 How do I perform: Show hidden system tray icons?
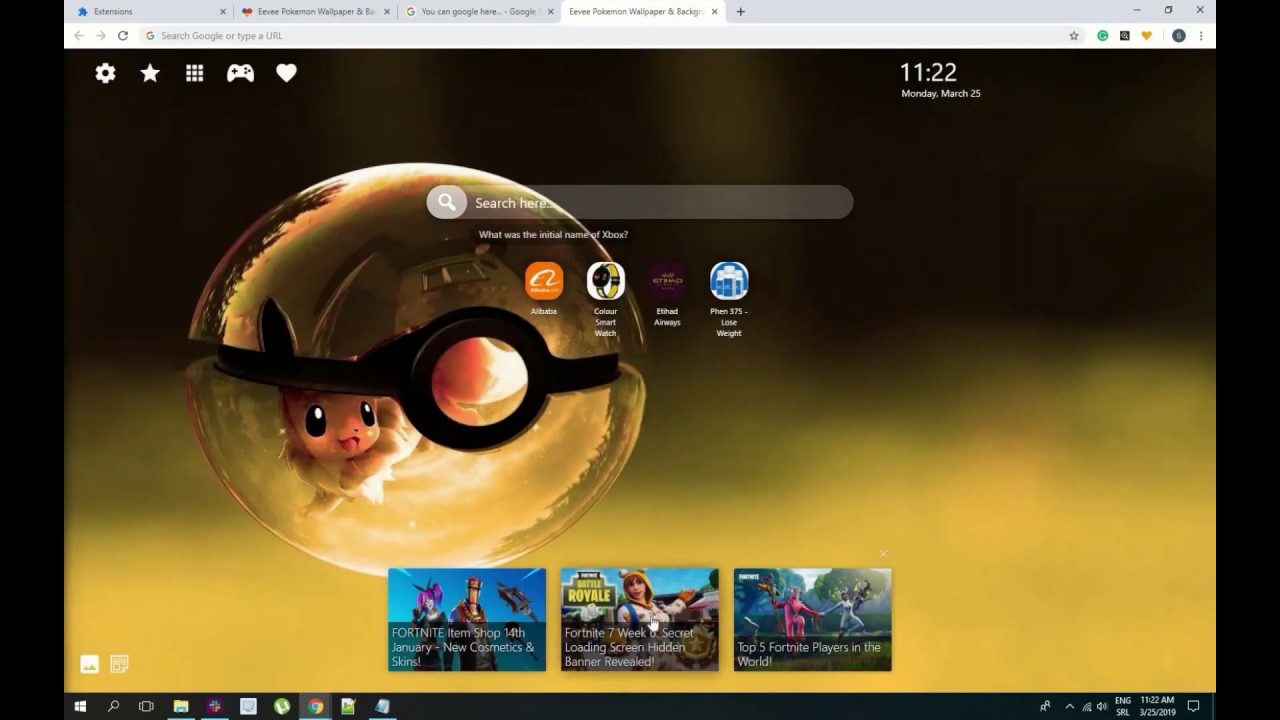pyautogui.click(x=1069, y=706)
